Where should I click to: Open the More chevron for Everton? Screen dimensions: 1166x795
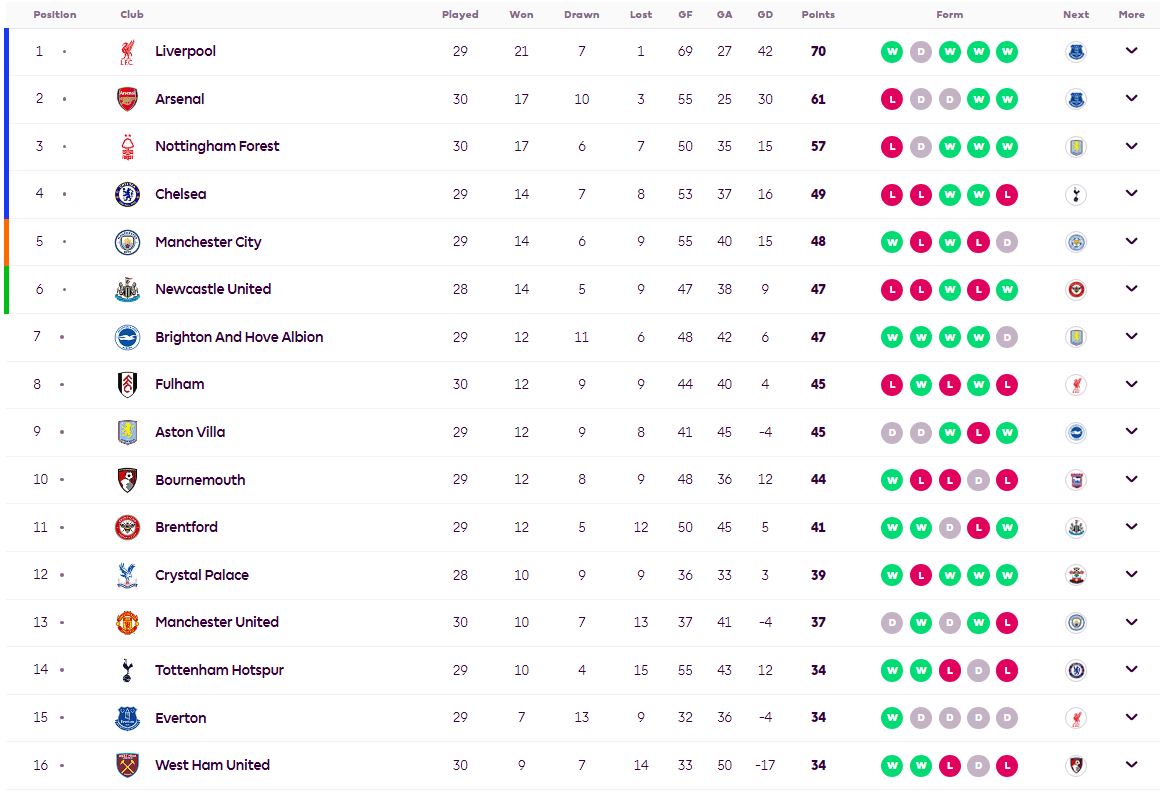click(x=1131, y=717)
